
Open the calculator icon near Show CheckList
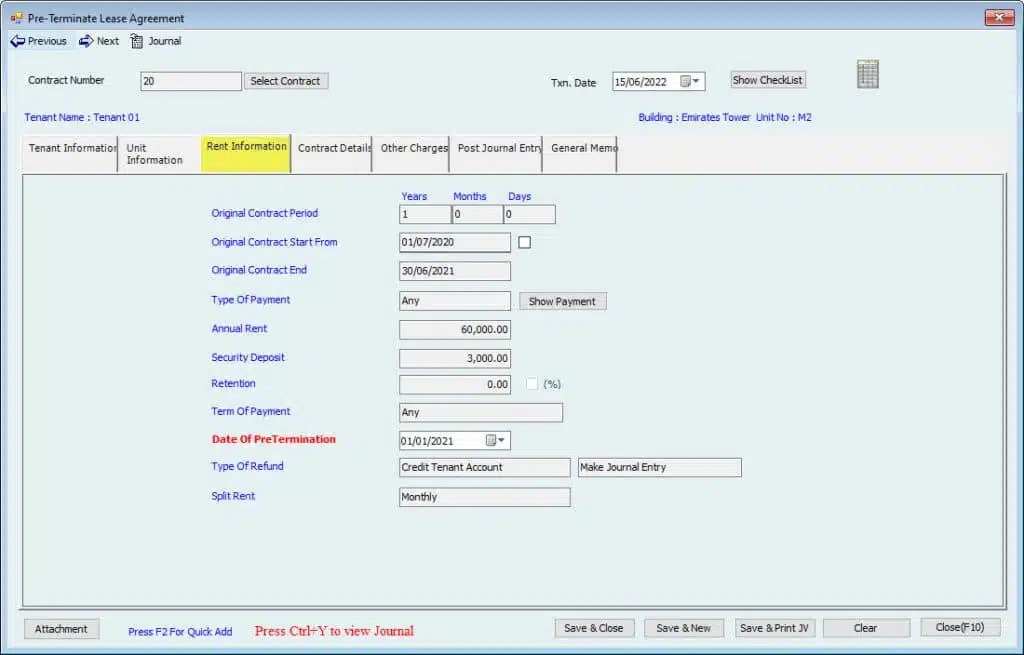(x=867, y=75)
